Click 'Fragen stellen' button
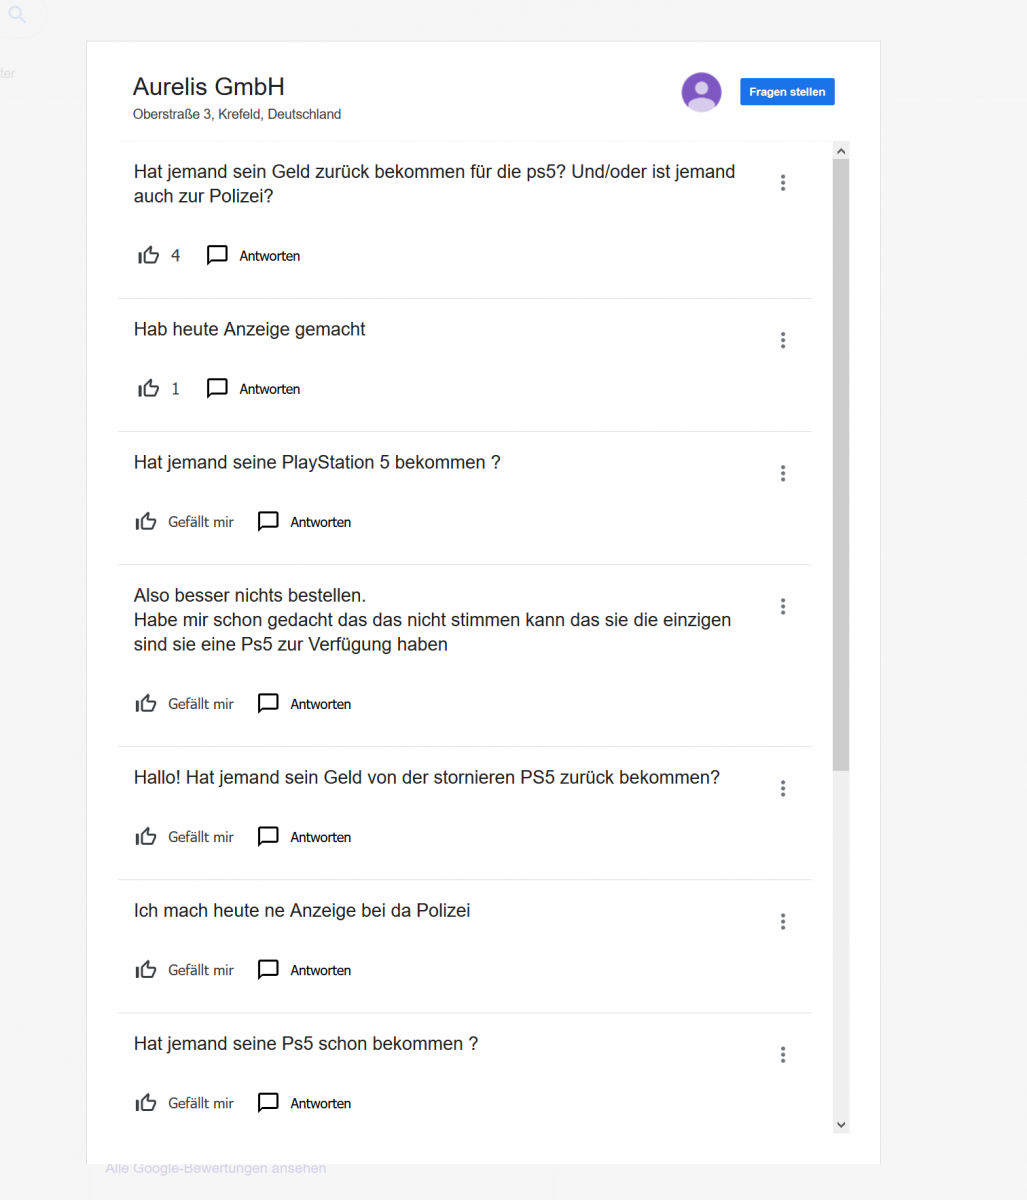The image size is (1027, 1200). point(787,92)
